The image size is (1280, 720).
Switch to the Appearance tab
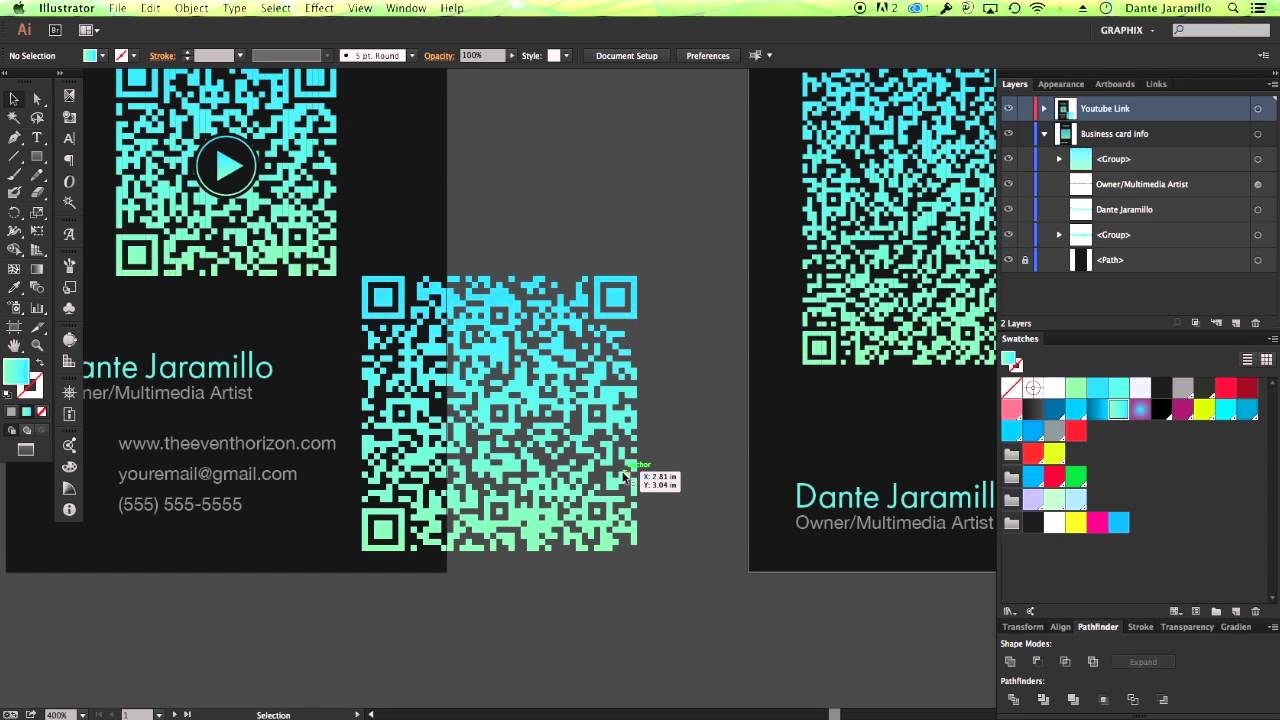click(1061, 84)
